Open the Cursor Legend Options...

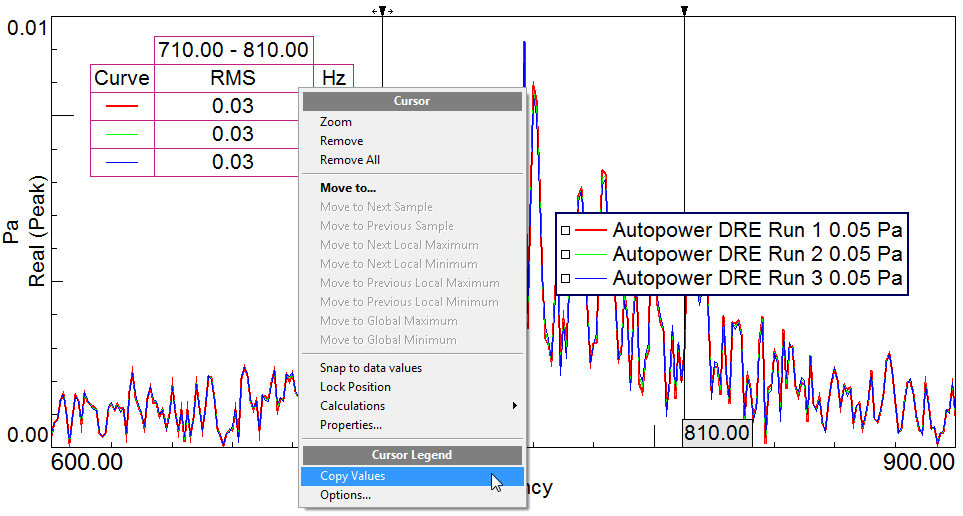coord(345,495)
